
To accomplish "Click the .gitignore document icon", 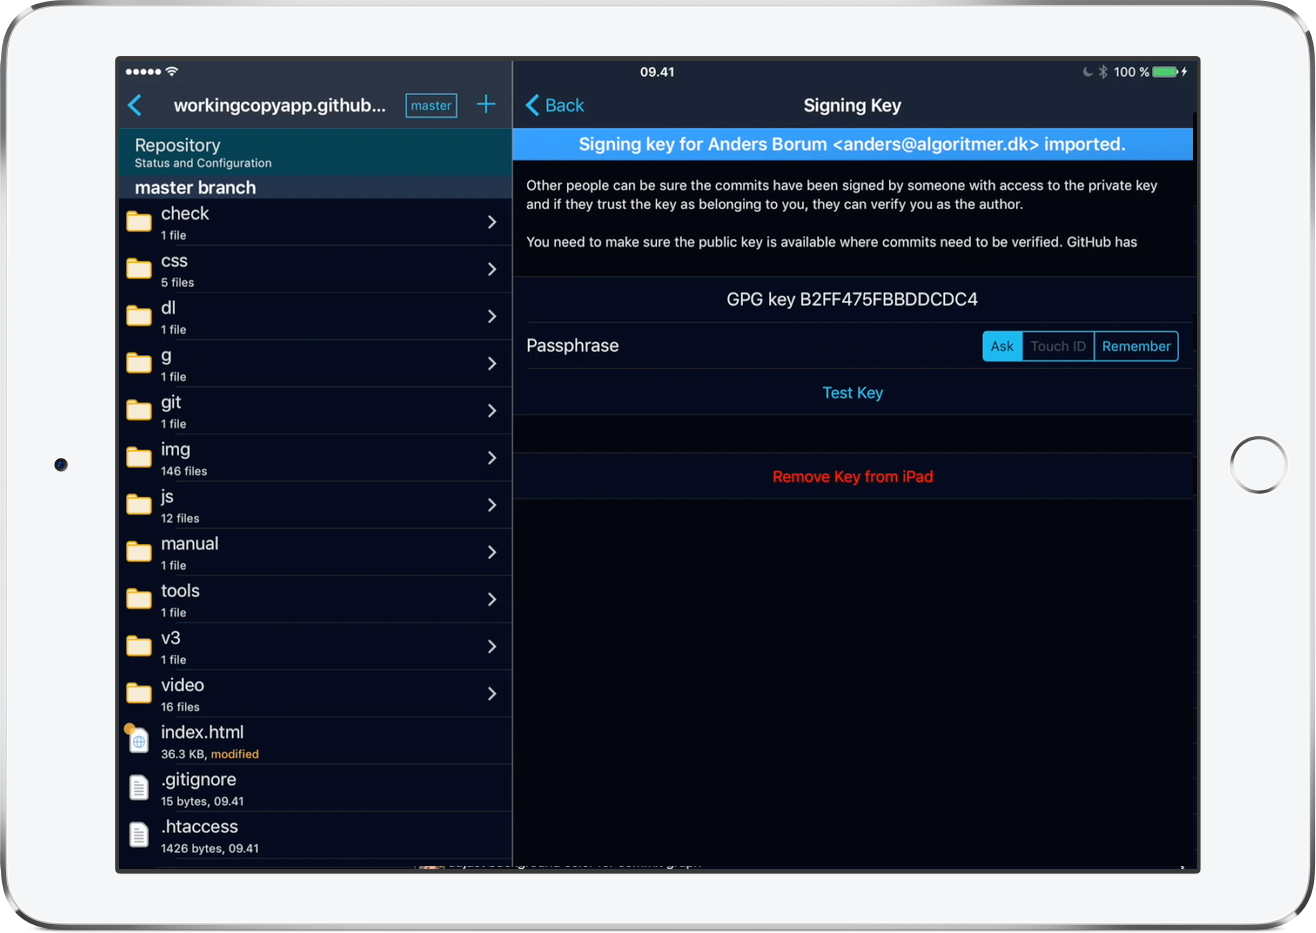I will (x=139, y=788).
